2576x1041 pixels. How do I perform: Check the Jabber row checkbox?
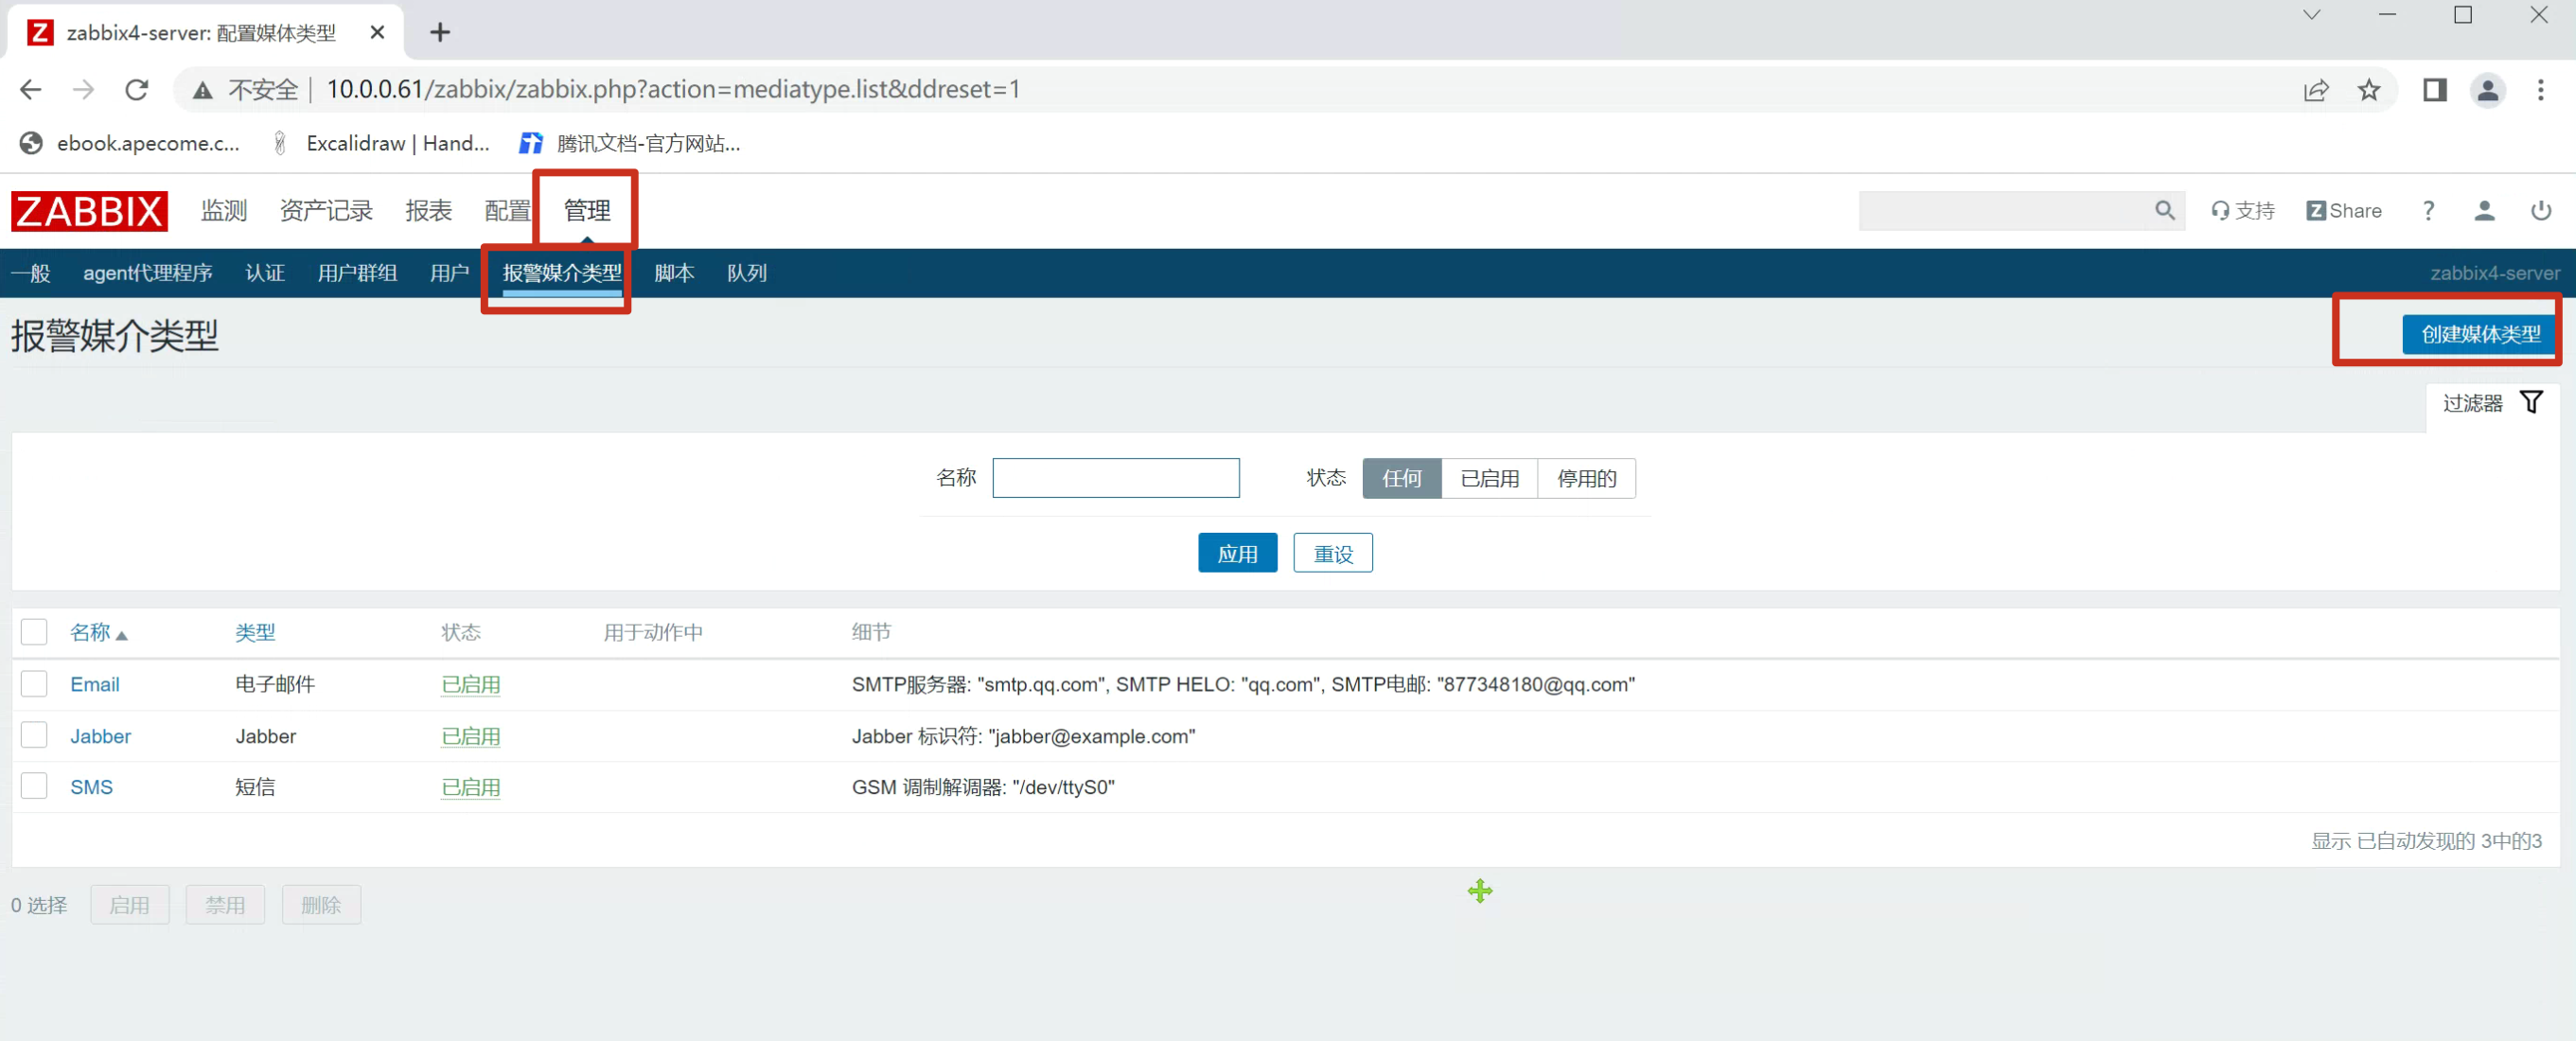(x=34, y=735)
